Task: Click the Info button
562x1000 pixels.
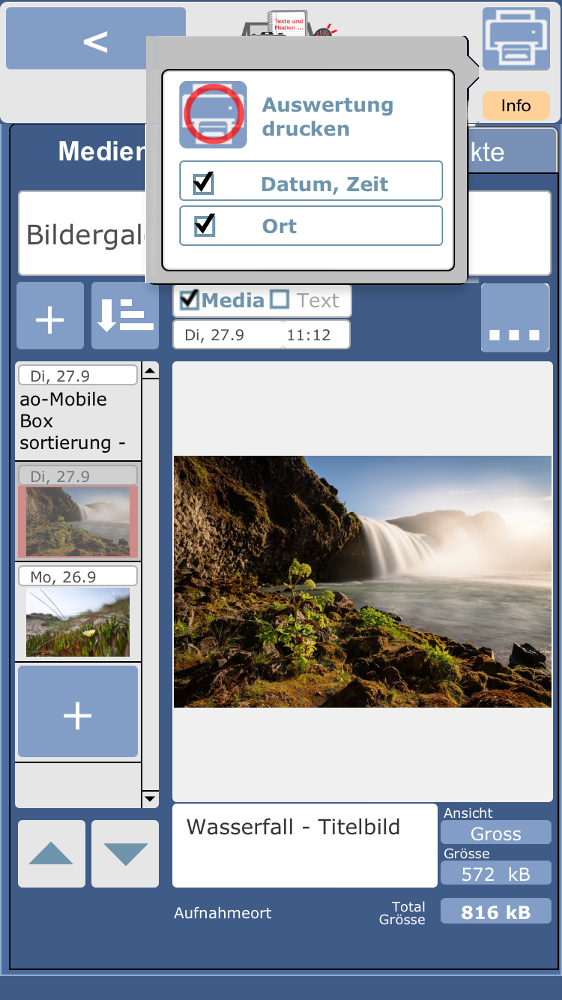Action: [x=515, y=105]
